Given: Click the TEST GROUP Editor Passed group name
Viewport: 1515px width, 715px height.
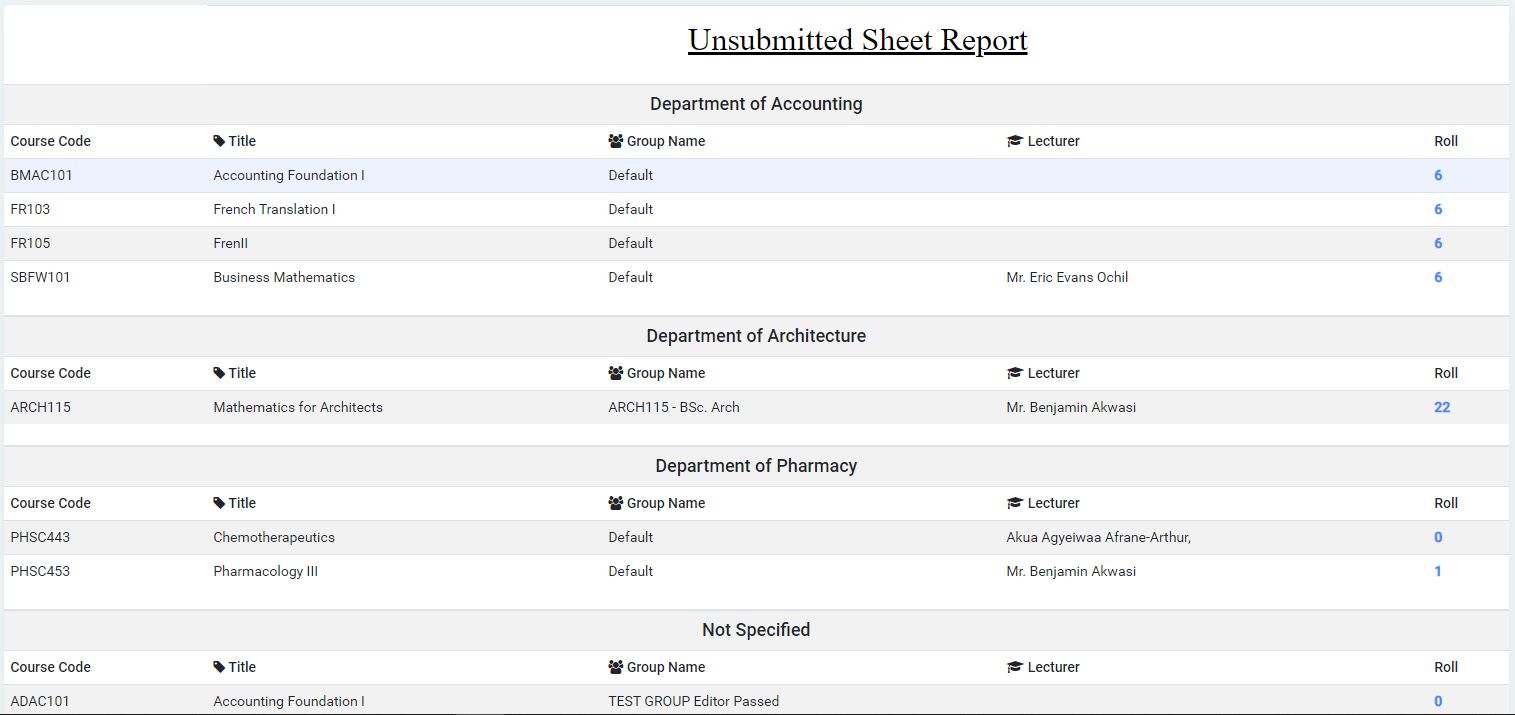Looking at the screenshot, I should [694, 701].
